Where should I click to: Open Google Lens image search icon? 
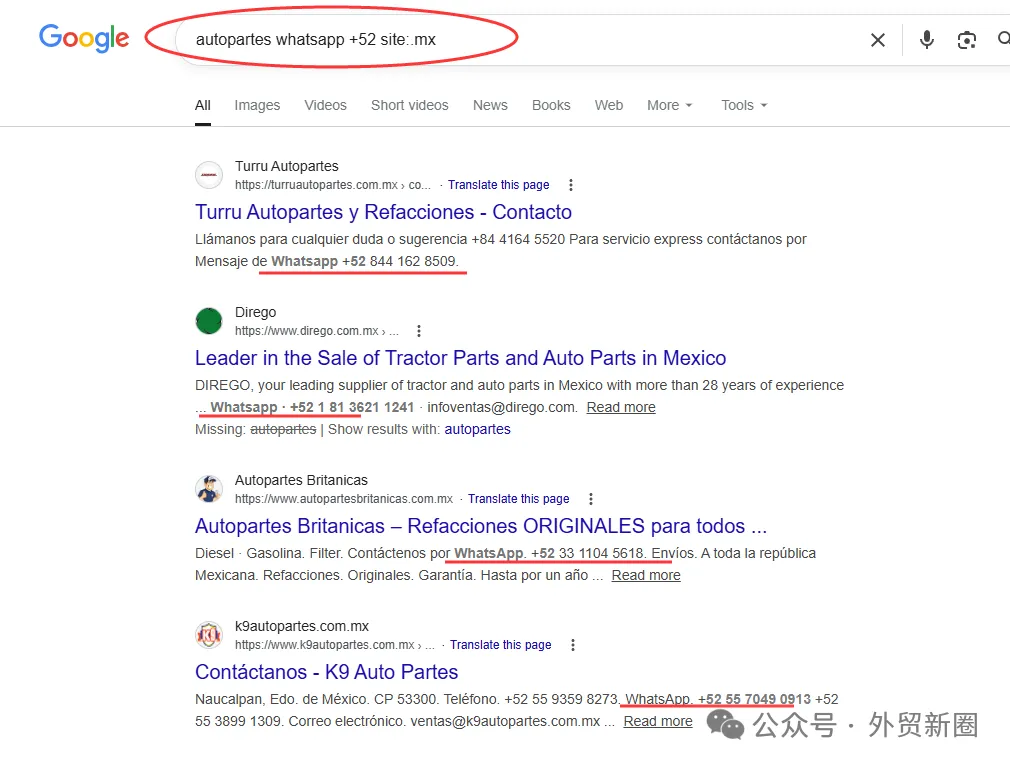click(x=966, y=40)
